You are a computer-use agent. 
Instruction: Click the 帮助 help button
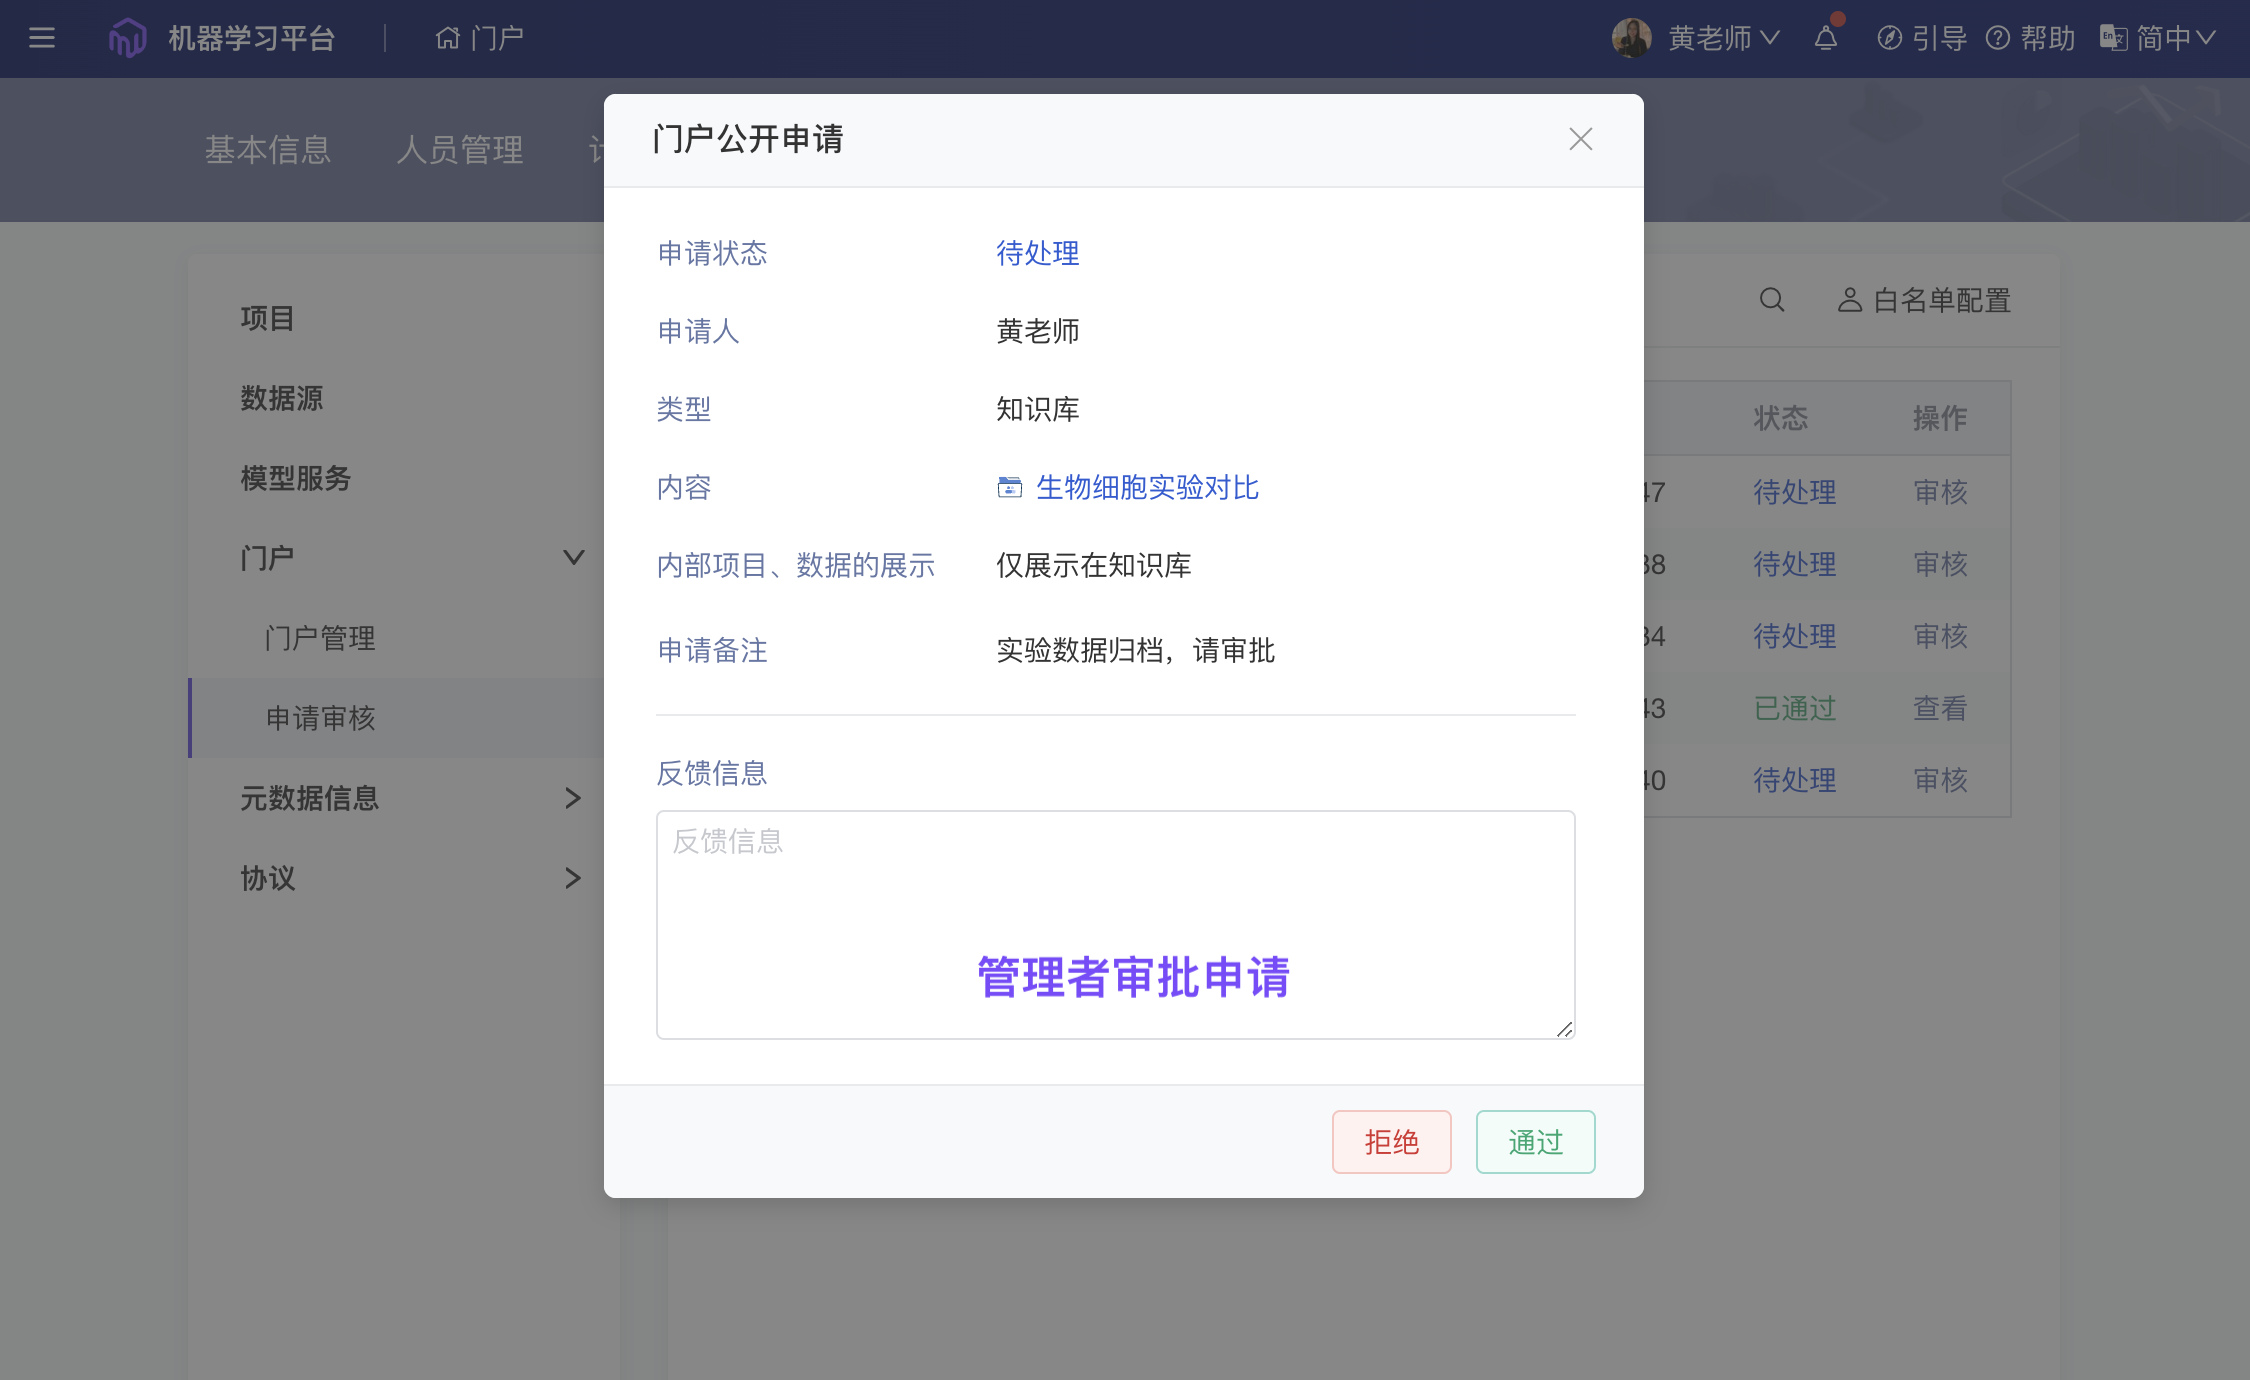pyautogui.click(x=2030, y=38)
